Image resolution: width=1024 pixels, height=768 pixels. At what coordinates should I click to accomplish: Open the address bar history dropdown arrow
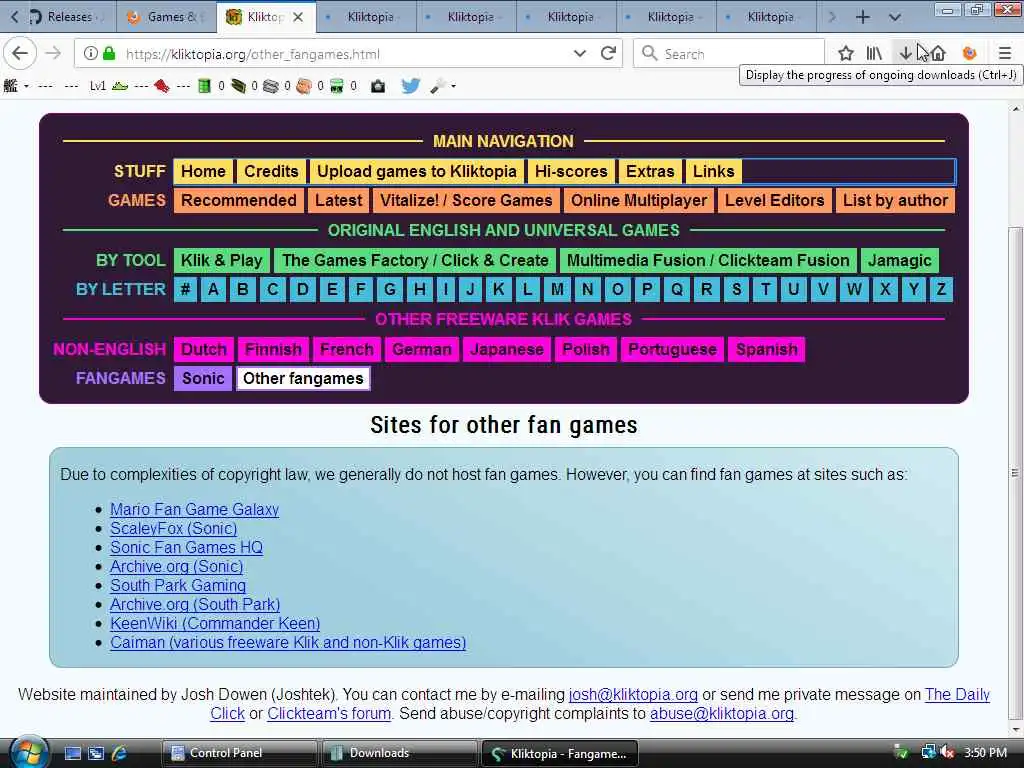point(579,54)
